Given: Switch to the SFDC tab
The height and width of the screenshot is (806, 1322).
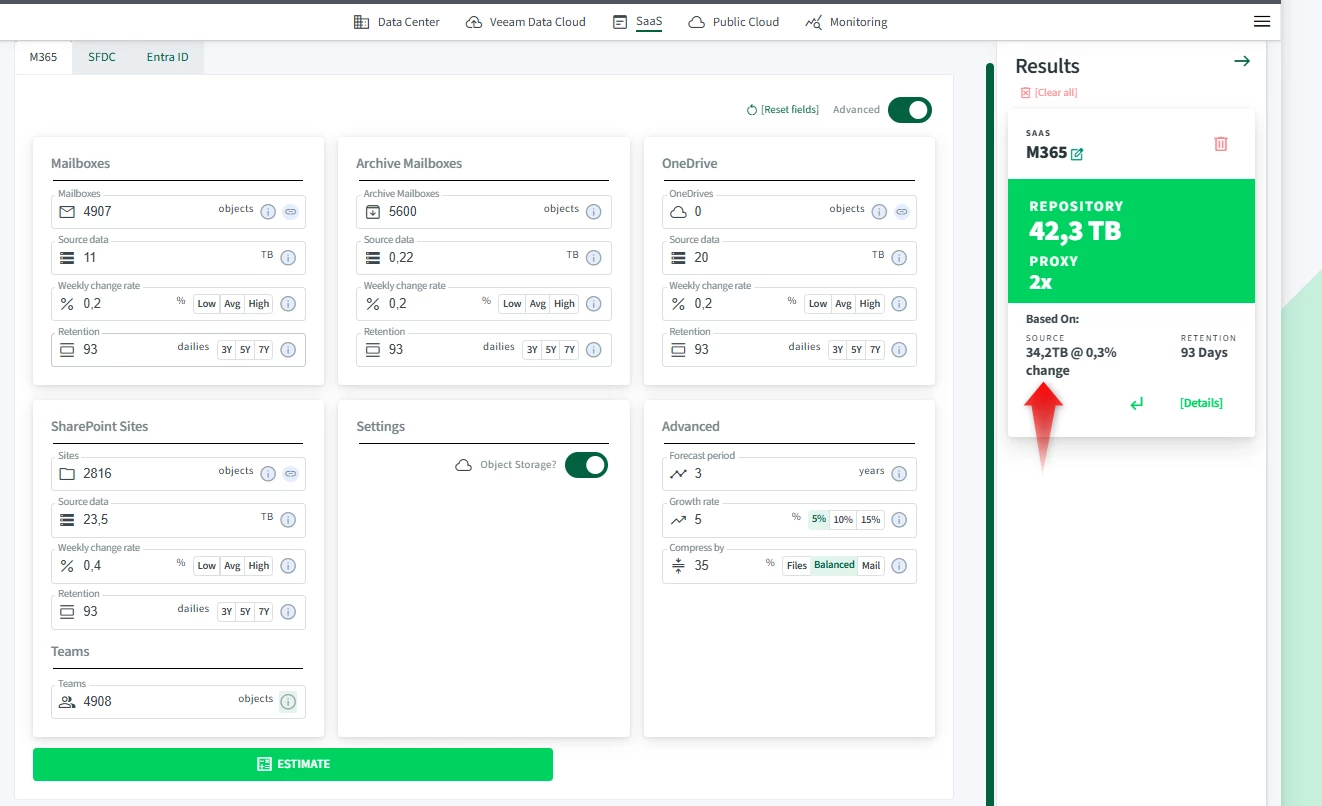Looking at the screenshot, I should [102, 57].
